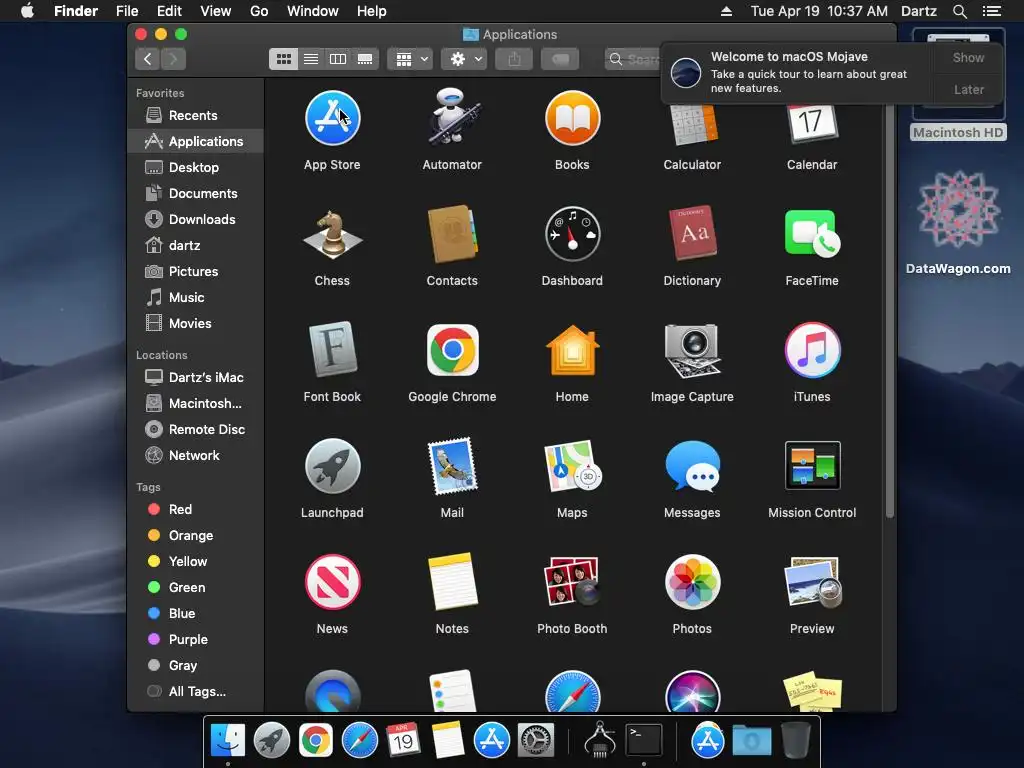This screenshot has width=1024, height=768.
Task: Open the Photos app icon
Action: 692,582
